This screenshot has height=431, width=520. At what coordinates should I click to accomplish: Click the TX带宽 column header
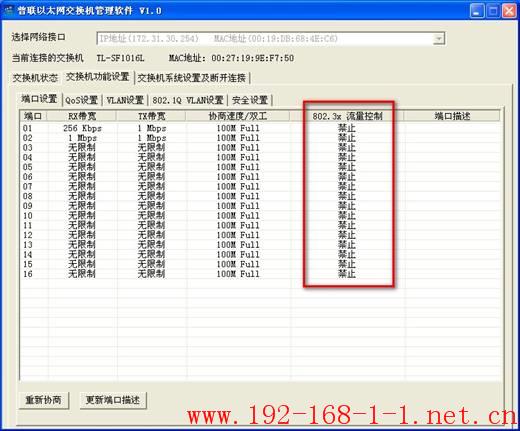pos(152,116)
